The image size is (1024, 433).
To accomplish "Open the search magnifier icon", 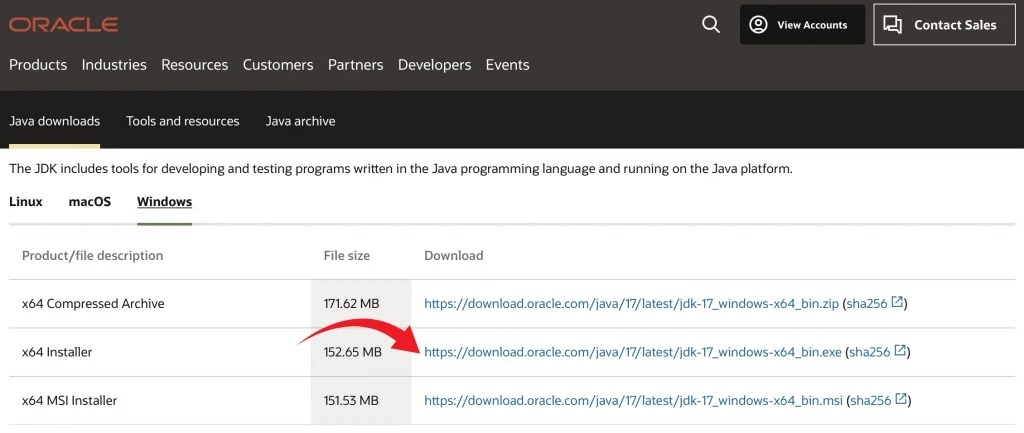I will tap(711, 25).
